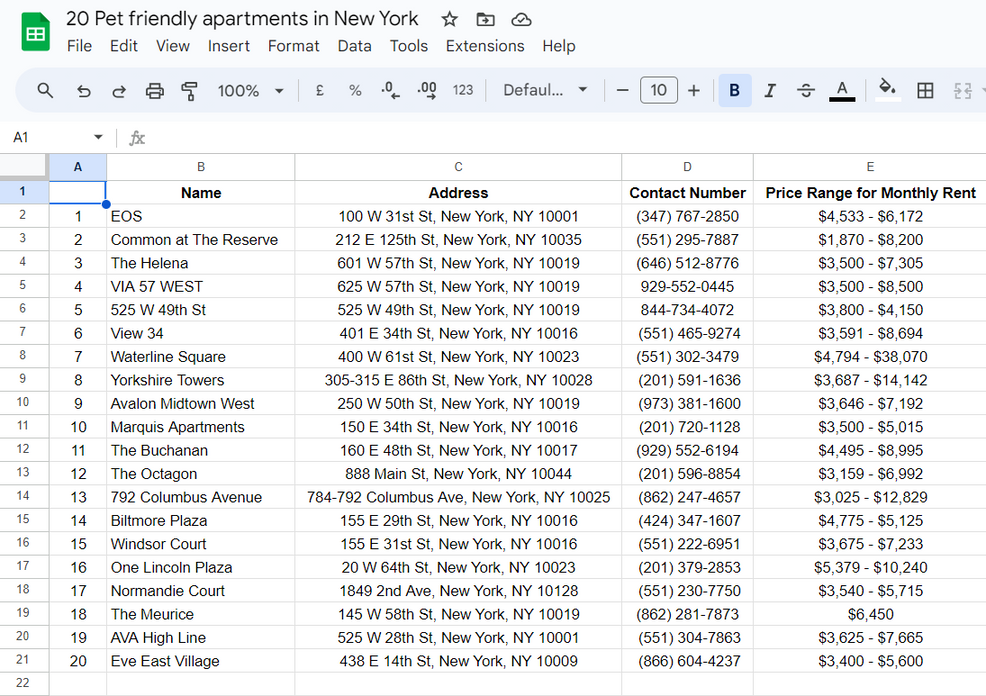Viewport: 986px width, 696px height.
Task: Click the Name header cell
Action: click(x=201, y=192)
